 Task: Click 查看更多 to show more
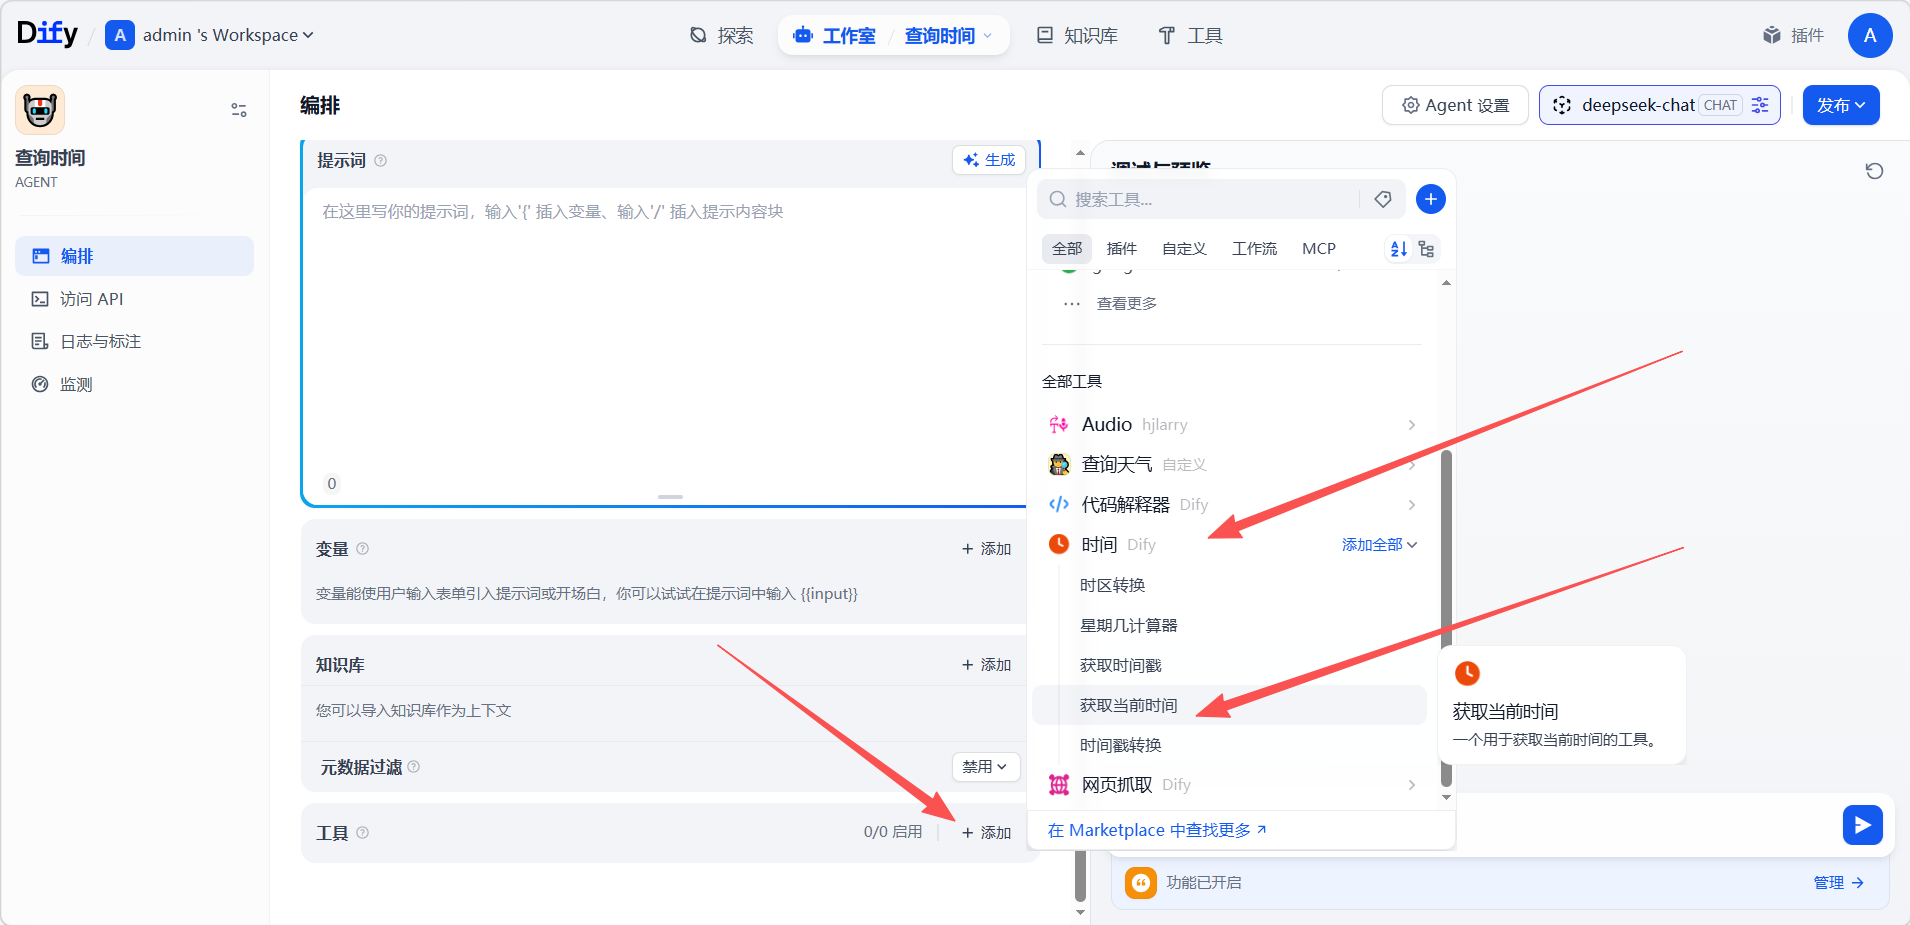coord(1126,304)
